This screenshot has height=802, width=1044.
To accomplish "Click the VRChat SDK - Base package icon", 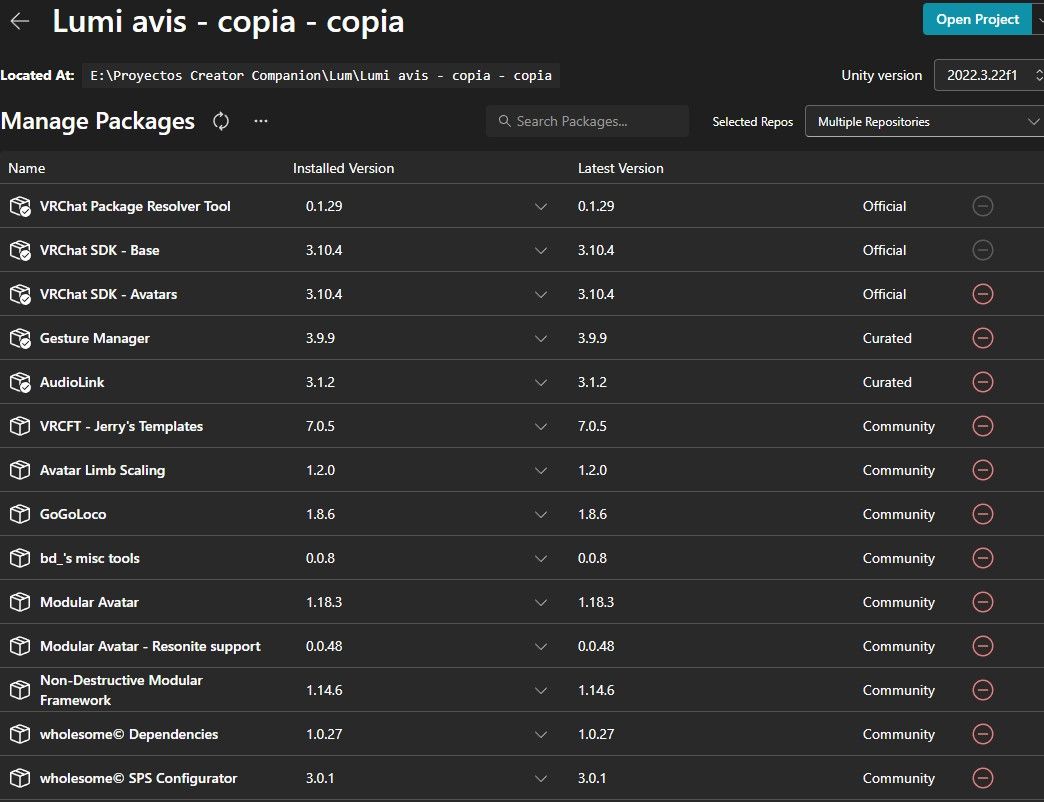I will tap(20, 250).
